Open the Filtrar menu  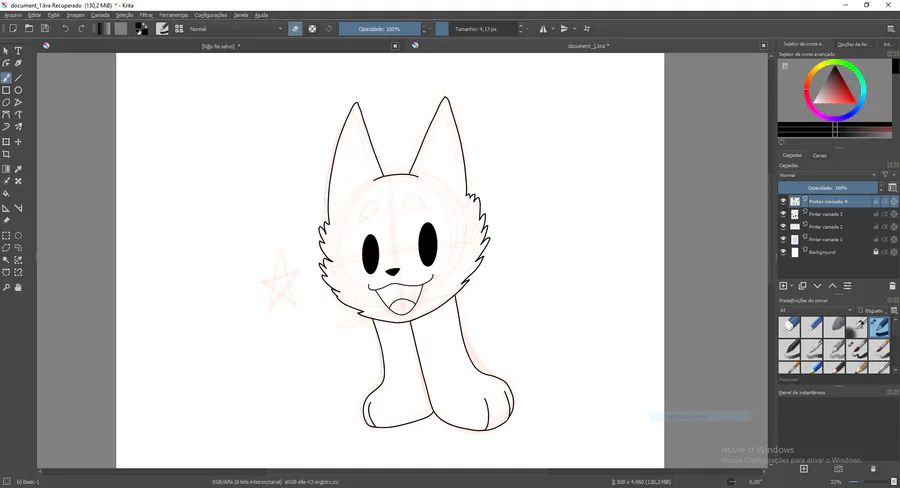(146, 16)
